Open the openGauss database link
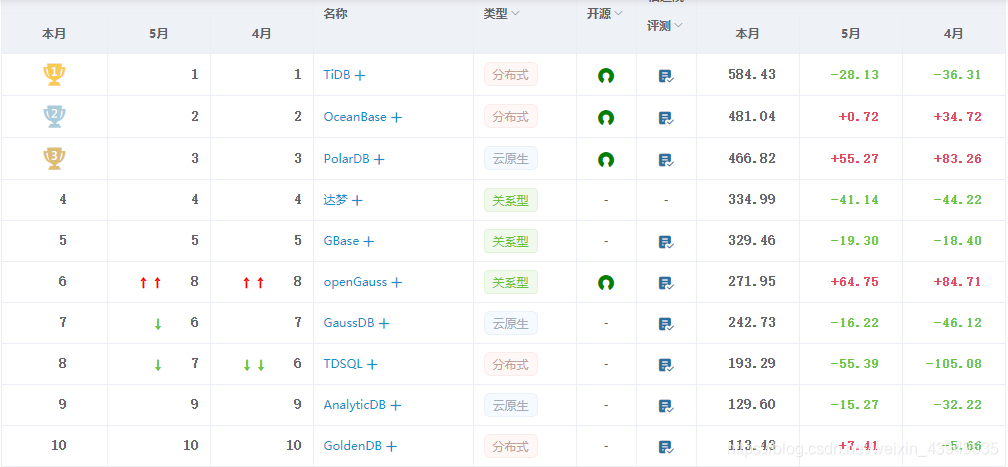 click(x=355, y=282)
